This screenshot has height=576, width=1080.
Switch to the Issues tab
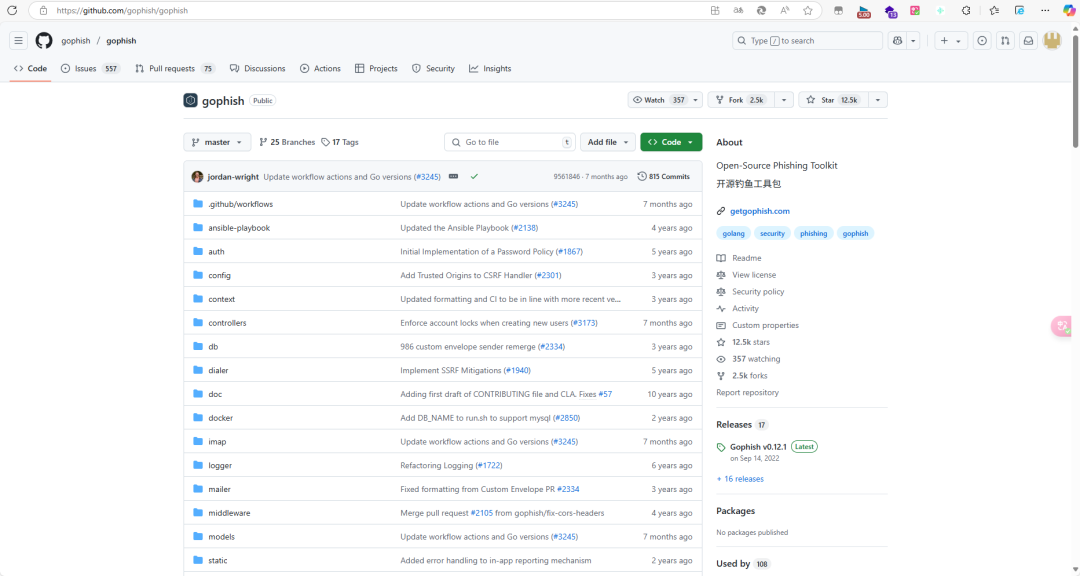coord(90,68)
